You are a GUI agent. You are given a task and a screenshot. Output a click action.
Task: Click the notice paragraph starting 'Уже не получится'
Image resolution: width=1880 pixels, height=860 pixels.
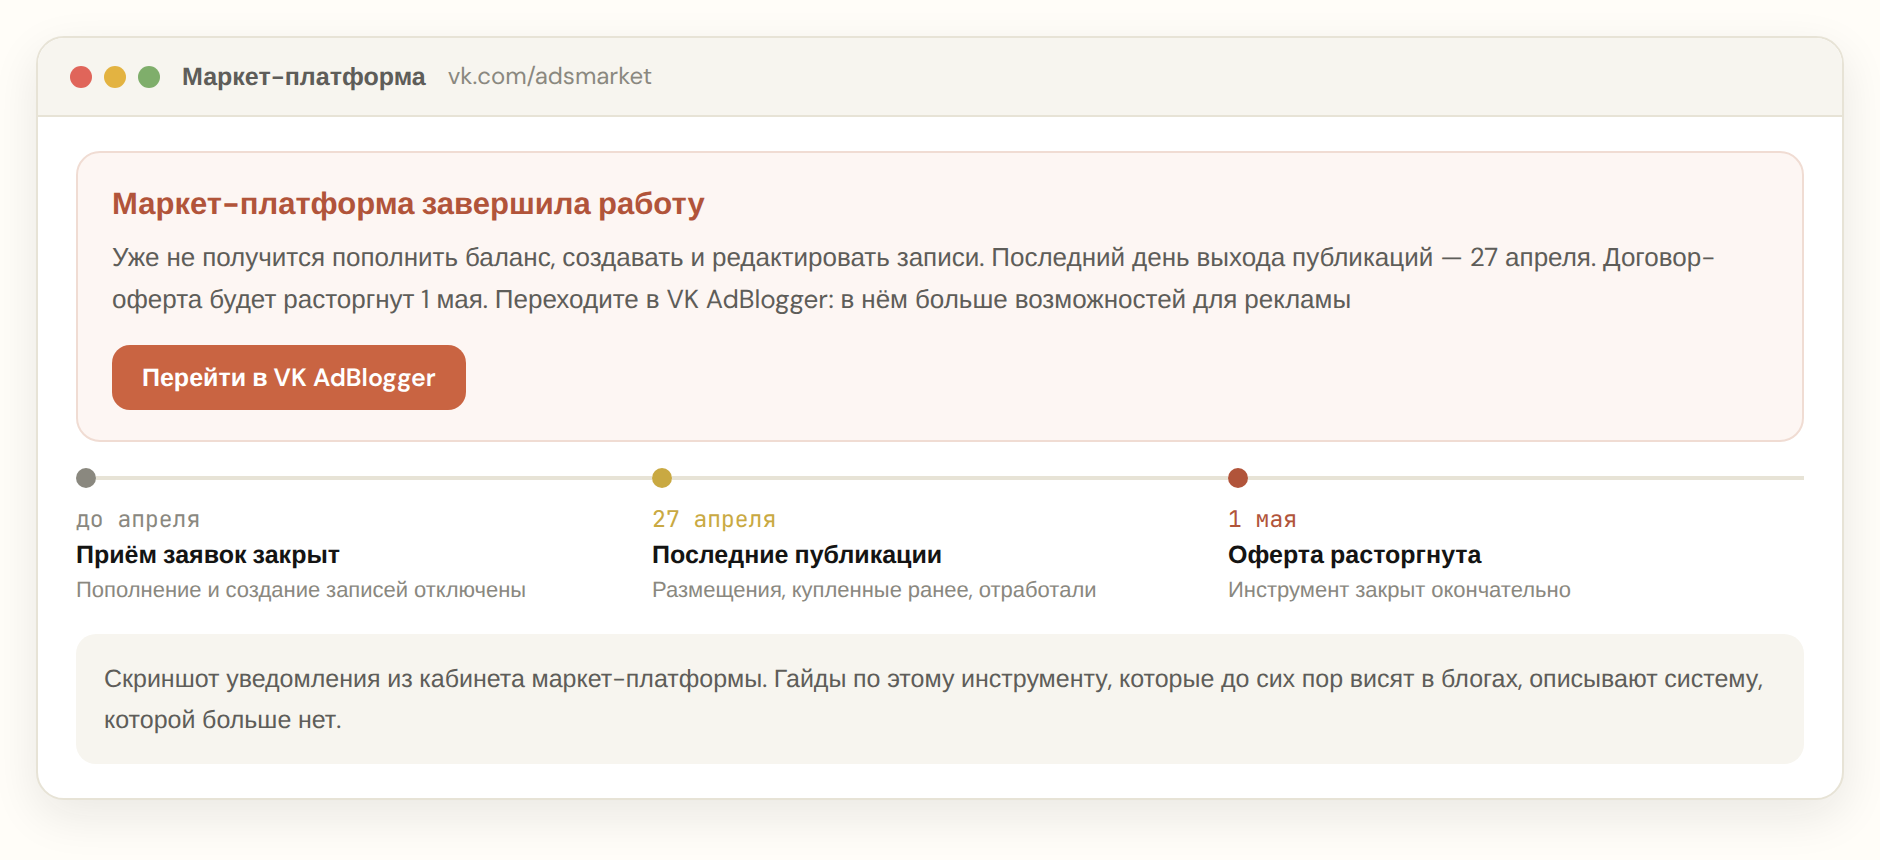pos(913,278)
